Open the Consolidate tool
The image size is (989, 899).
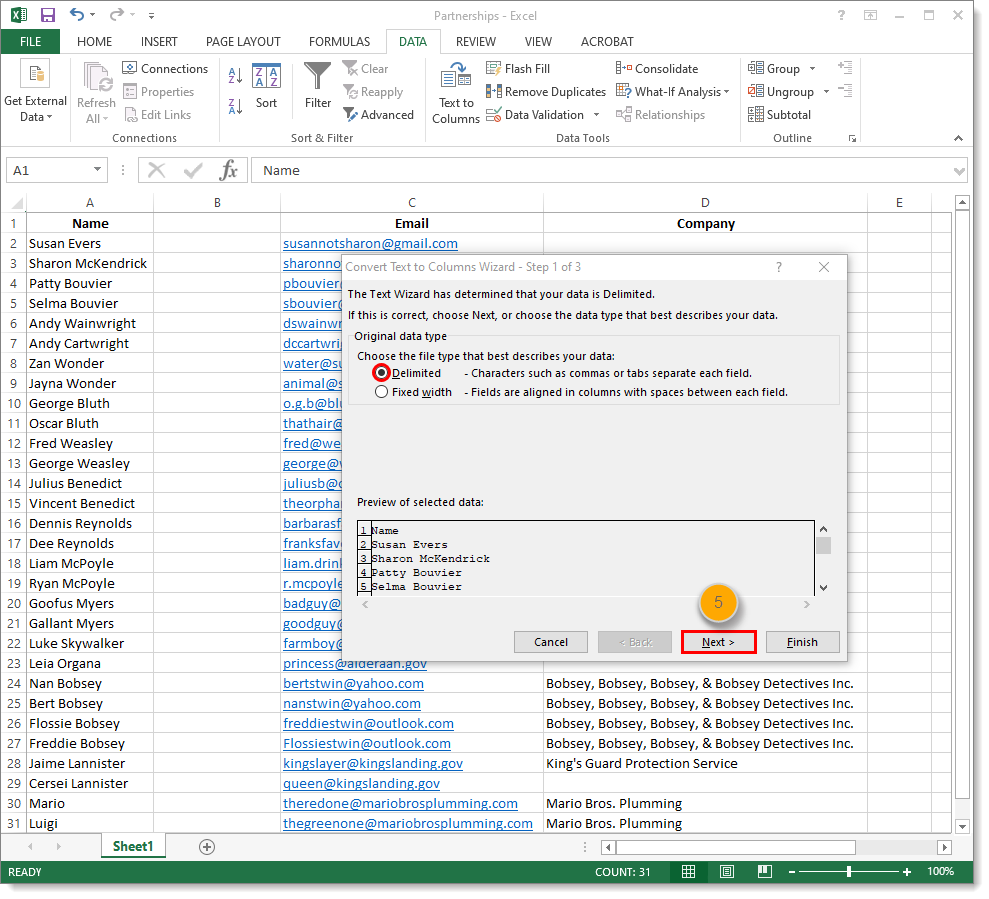(657, 69)
